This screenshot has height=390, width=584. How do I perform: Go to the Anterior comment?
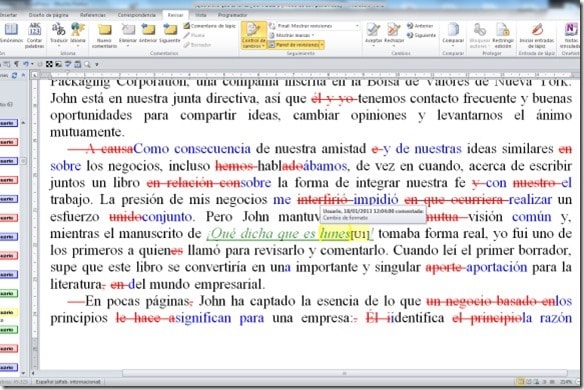point(148,33)
